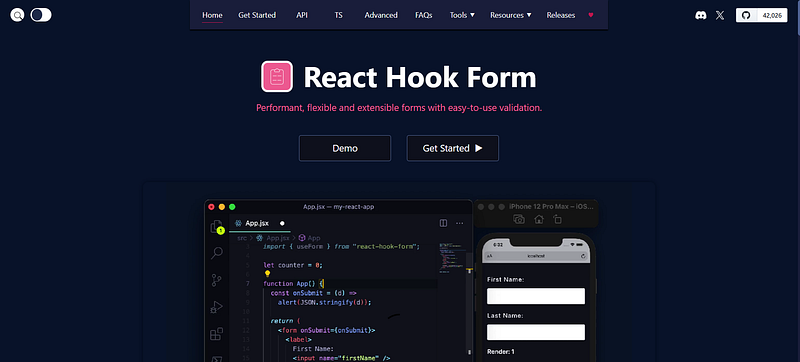Open the search magnifier icon
Screen dimensions: 800x362
pos(17,15)
